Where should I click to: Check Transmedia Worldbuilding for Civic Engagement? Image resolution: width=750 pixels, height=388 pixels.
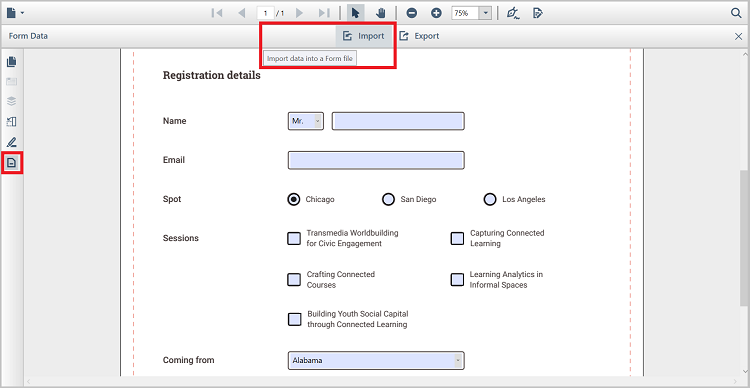294,238
